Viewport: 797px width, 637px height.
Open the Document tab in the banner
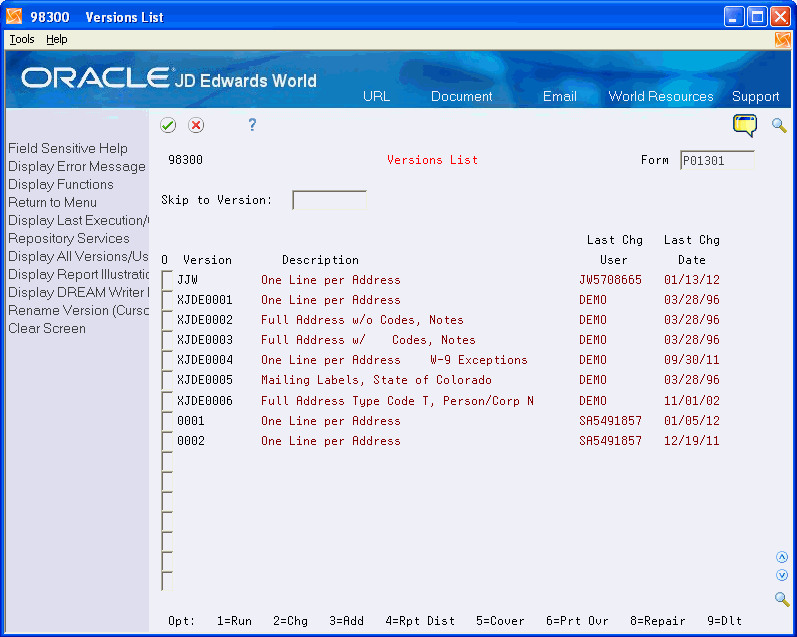(x=462, y=96)
